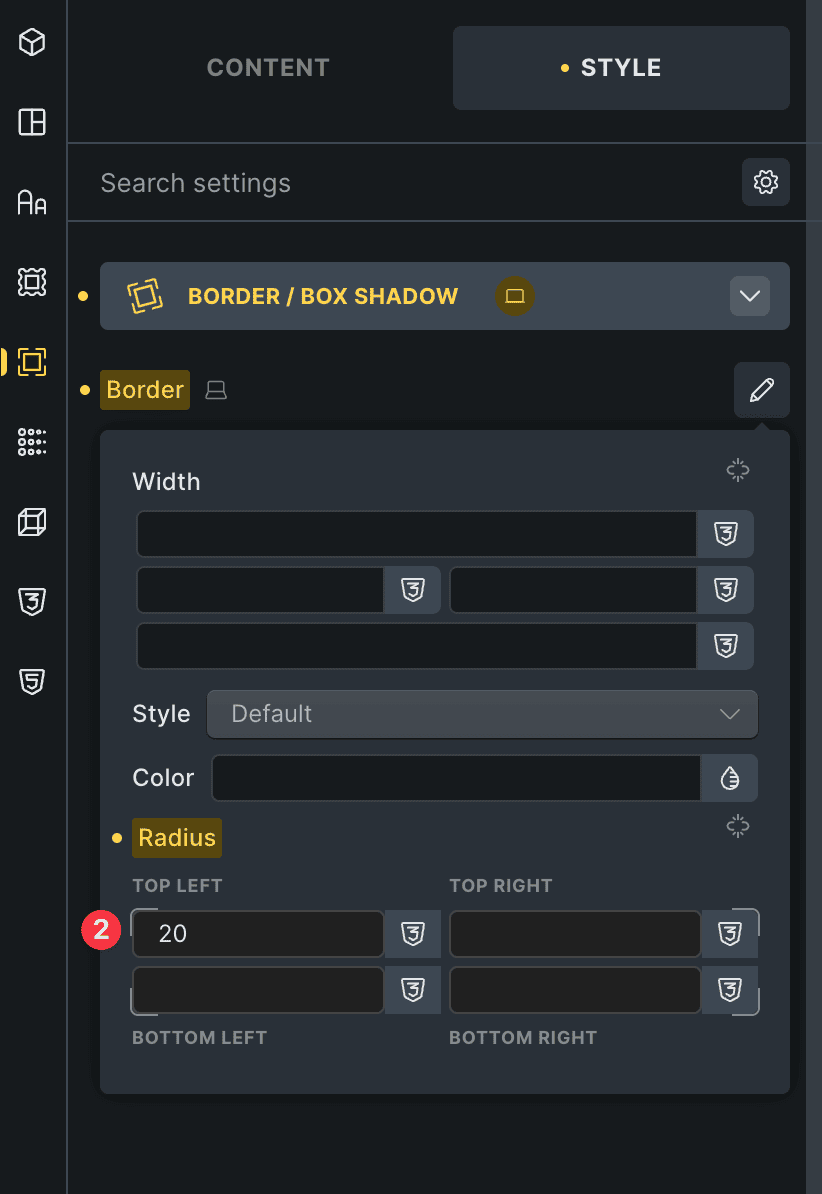Collapse the Border / Box Shadow section
The width and height of the screenshot is (822, 1194).
750,296
